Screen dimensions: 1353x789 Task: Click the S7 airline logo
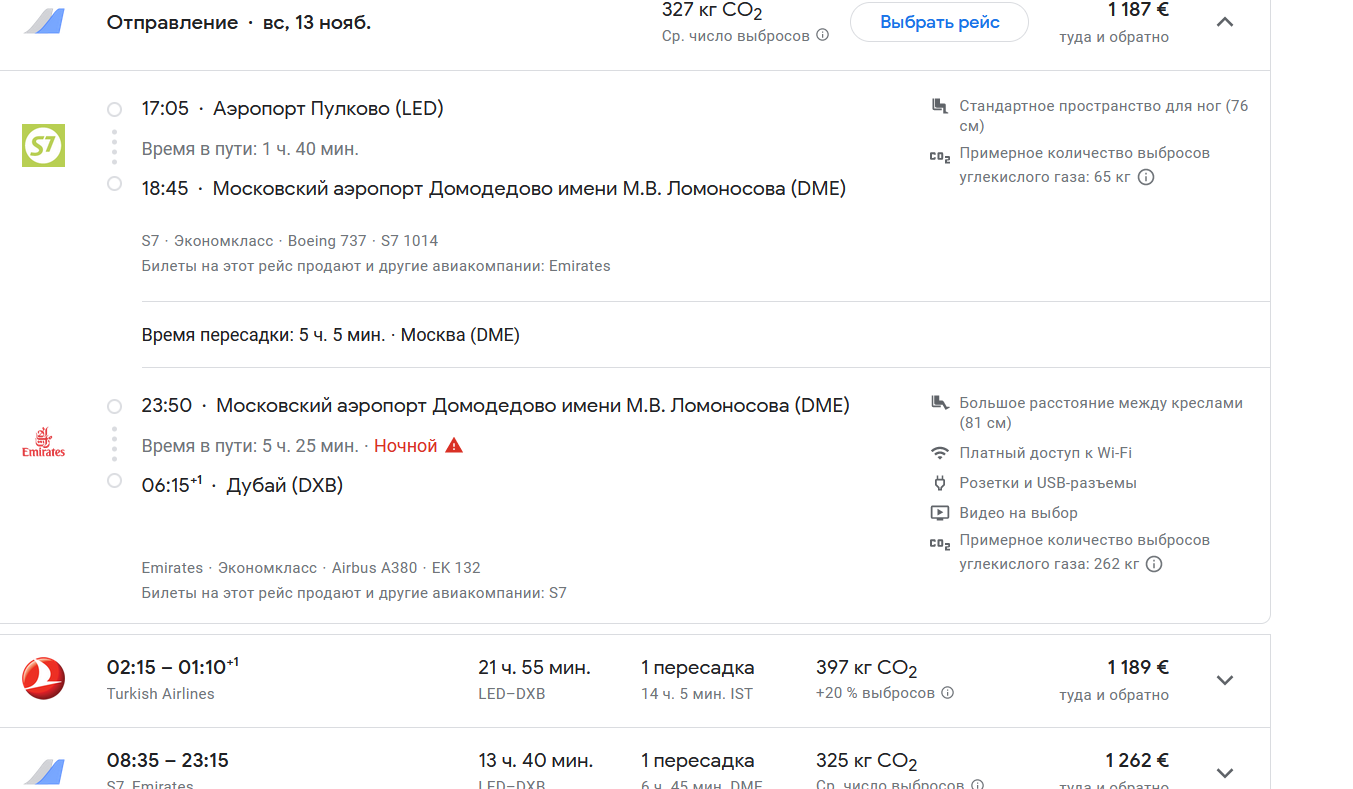point(43,145)
